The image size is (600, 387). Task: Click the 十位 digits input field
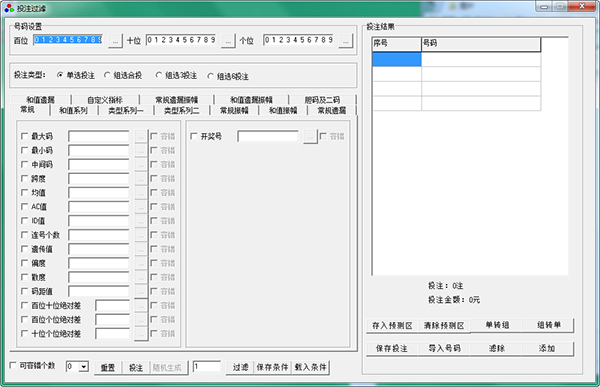pyautogui.click(x=181, y=40)
